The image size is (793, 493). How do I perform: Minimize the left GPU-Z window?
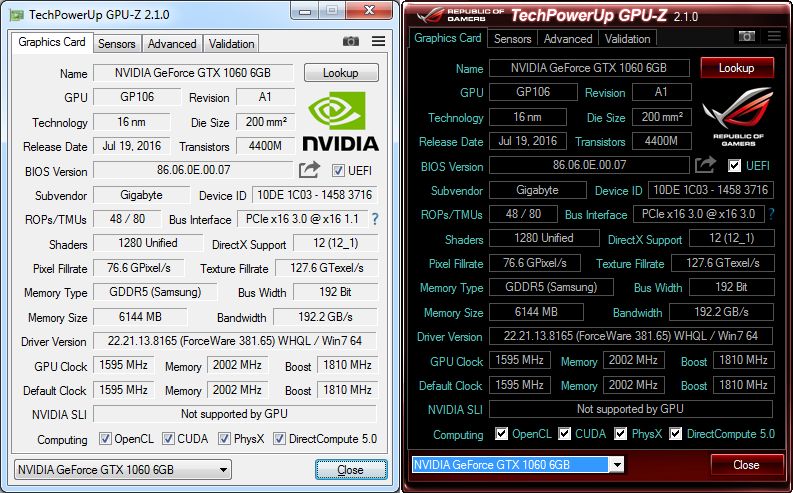(x=305, y=11)
